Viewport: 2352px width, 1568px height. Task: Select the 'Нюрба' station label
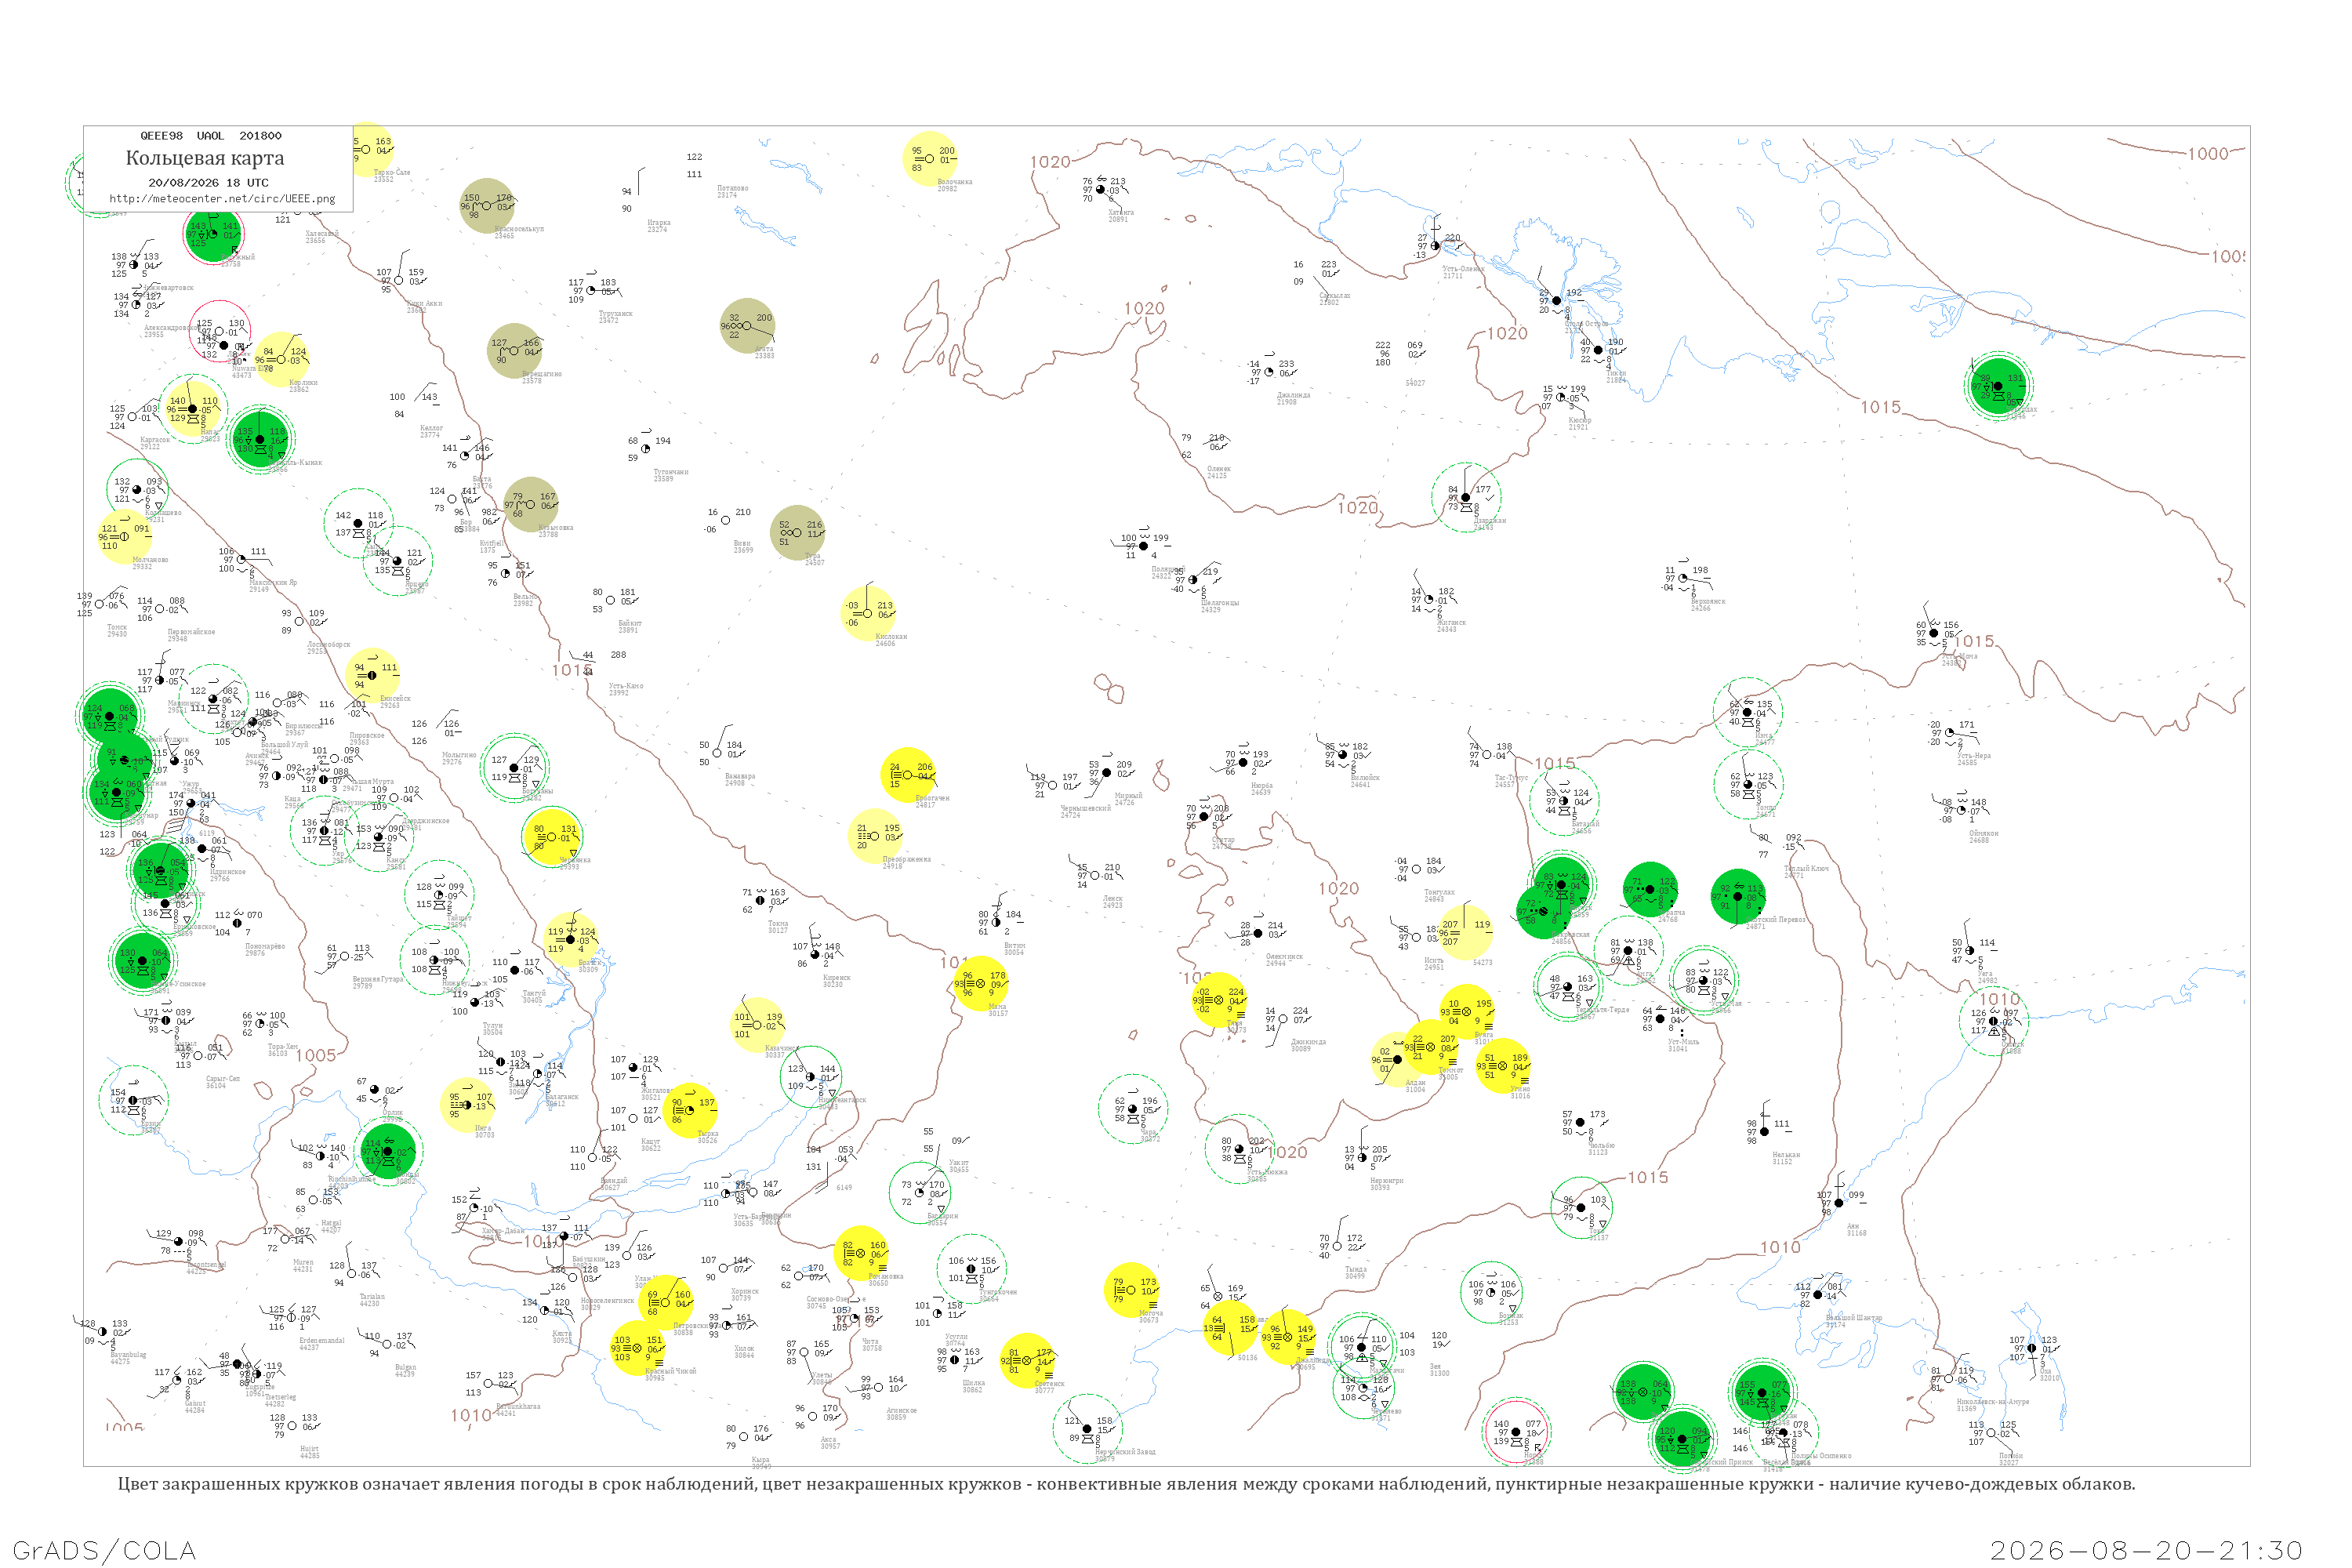click(1261, 785)
